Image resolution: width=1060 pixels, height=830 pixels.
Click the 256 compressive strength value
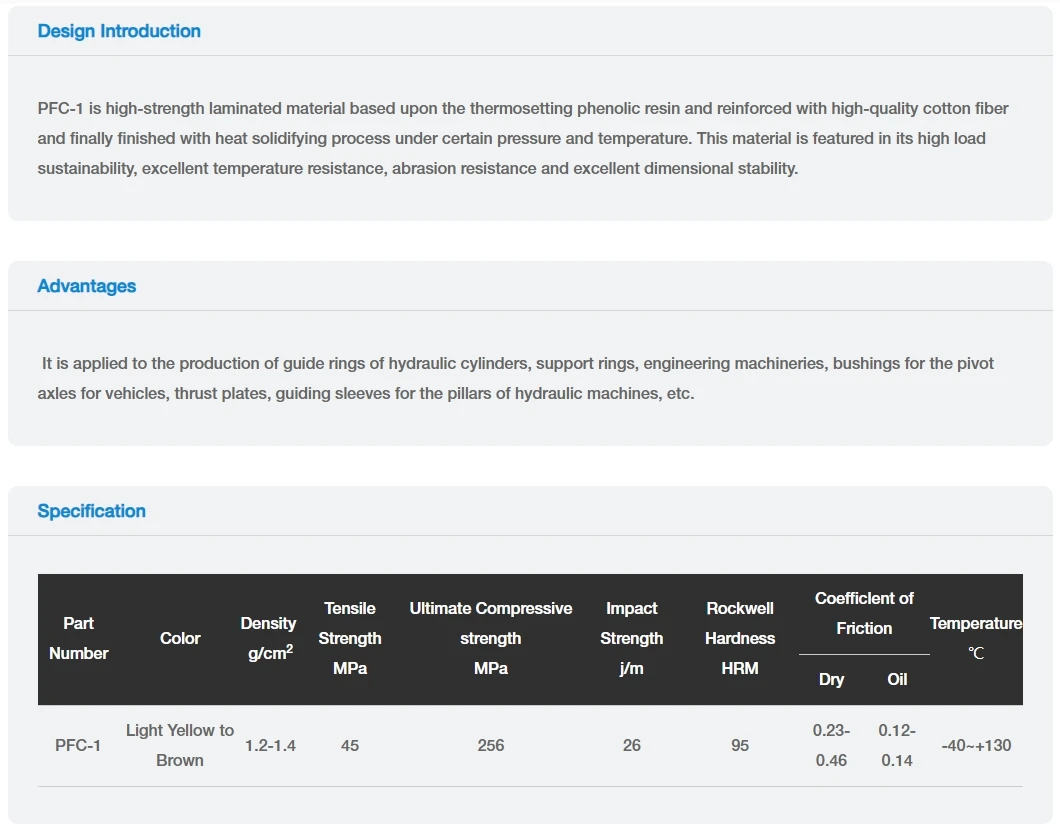point(491,745)
